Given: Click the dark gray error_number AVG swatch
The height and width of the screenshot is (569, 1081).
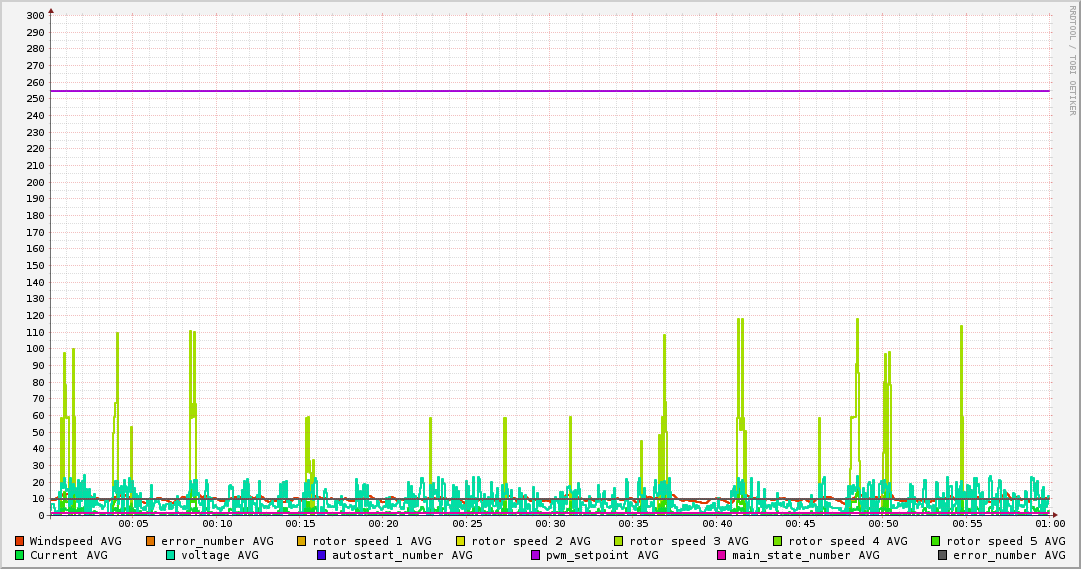Looking at the screenshot, I should (x=942, y=555).
